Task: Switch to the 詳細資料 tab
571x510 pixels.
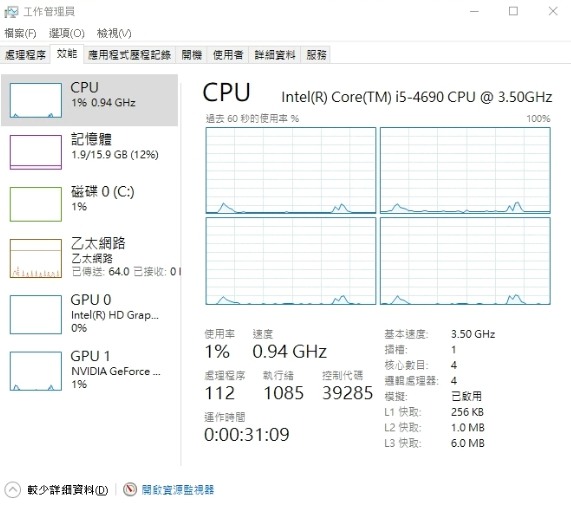Action: pyautogui.click(x=275, y=55)
